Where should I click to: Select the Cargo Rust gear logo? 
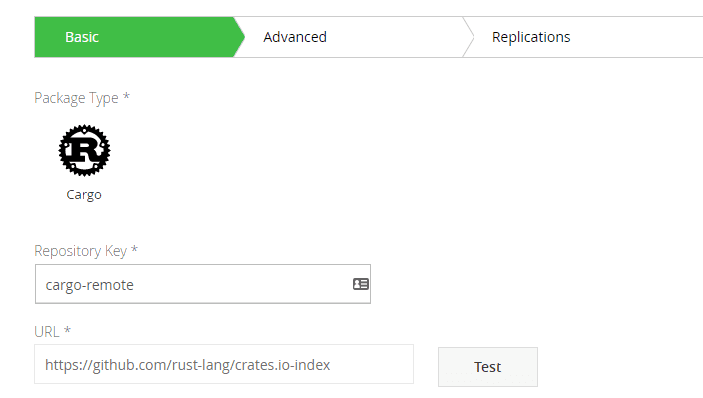[84, 150]
